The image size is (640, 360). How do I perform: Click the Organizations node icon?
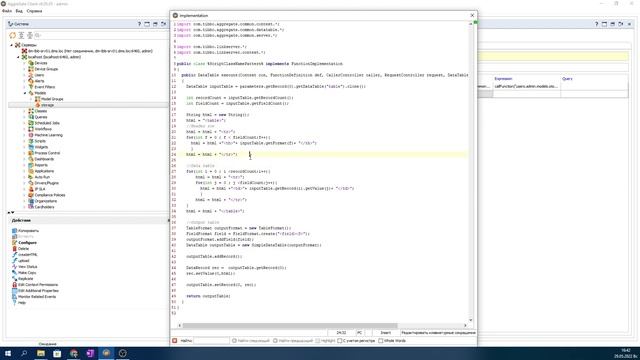pyautogui.click(x=31, y=201)
